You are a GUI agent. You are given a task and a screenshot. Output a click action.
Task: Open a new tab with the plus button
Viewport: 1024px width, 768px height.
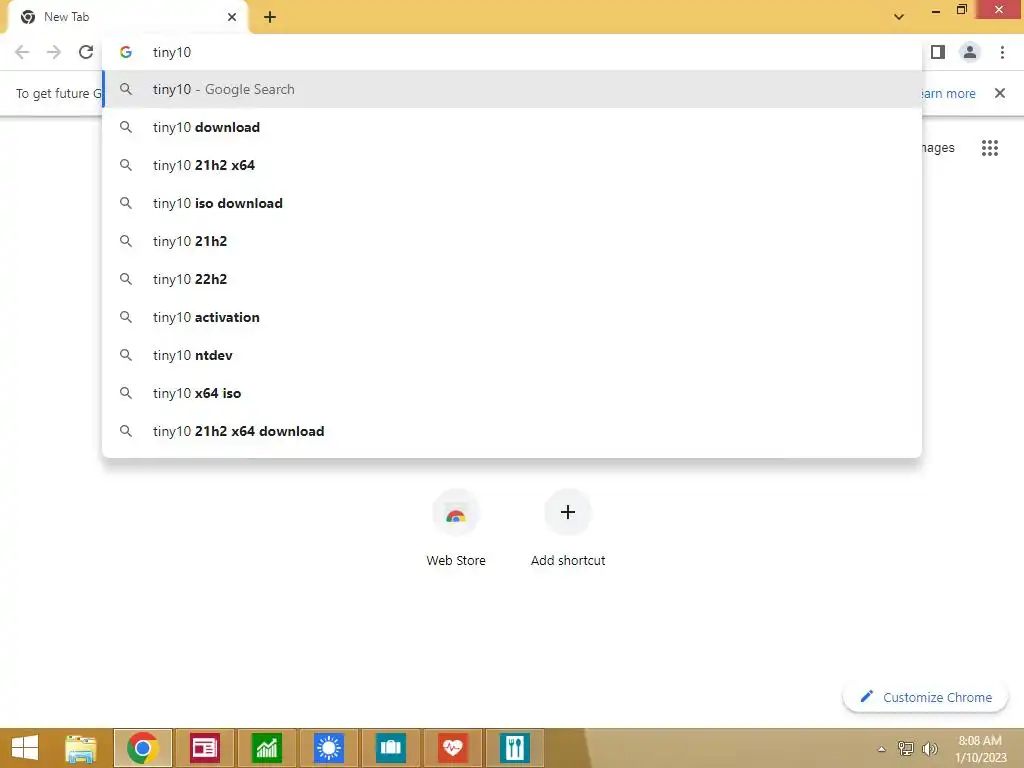pos(270,18)
